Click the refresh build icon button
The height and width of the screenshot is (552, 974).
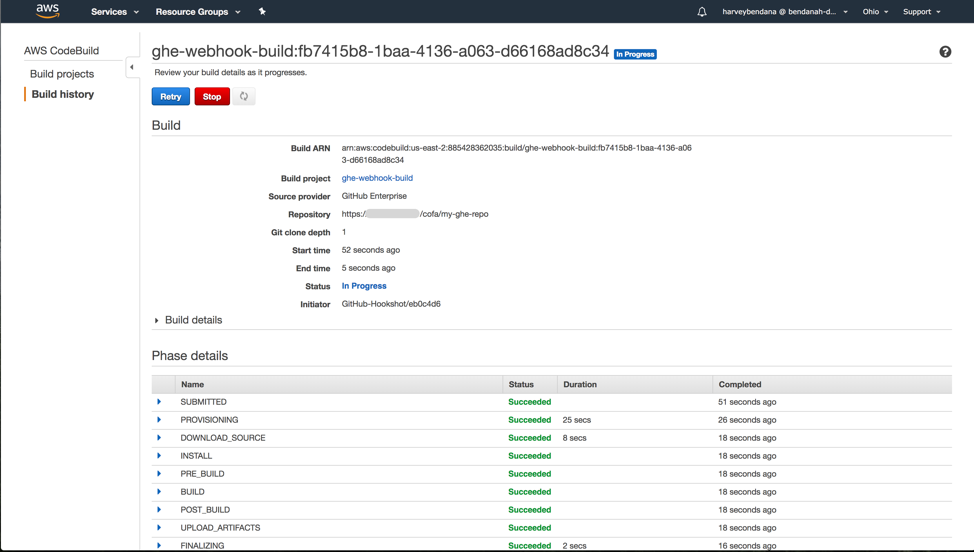(244, 96)
